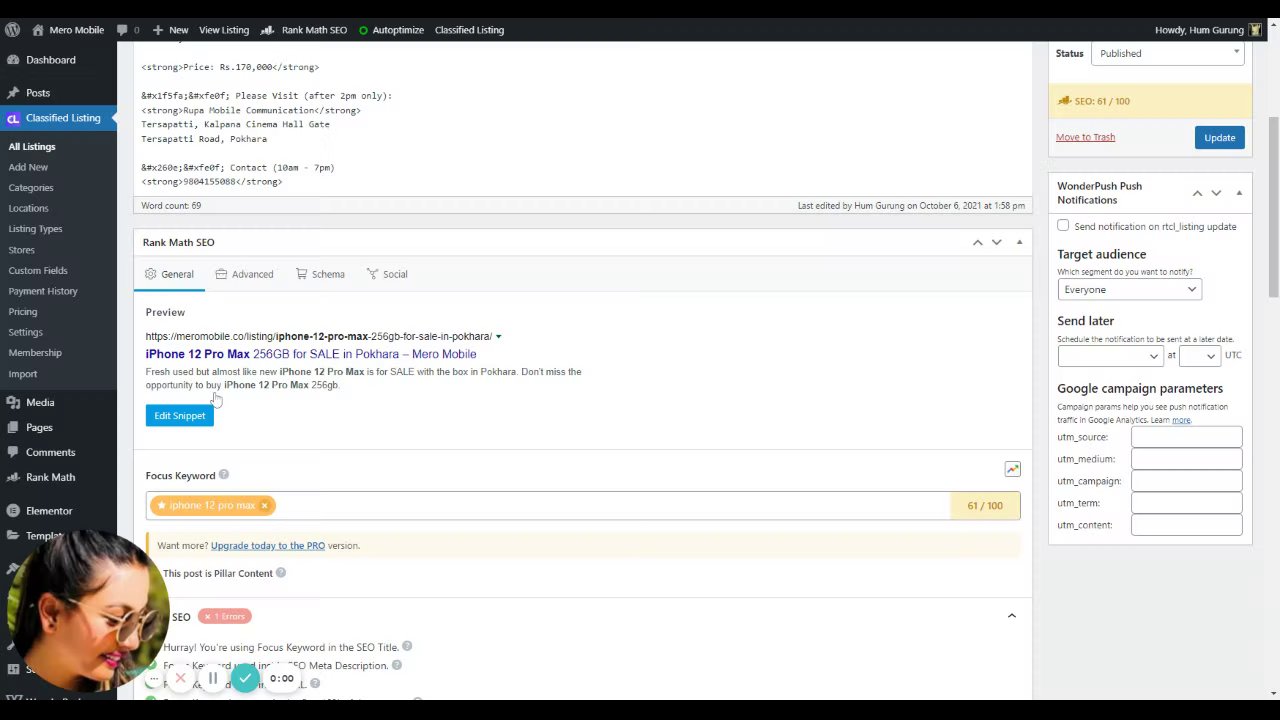Open the Schema tab in Rank Math
This screenshot has height=720, width=1280.
(x=320, y=274)
